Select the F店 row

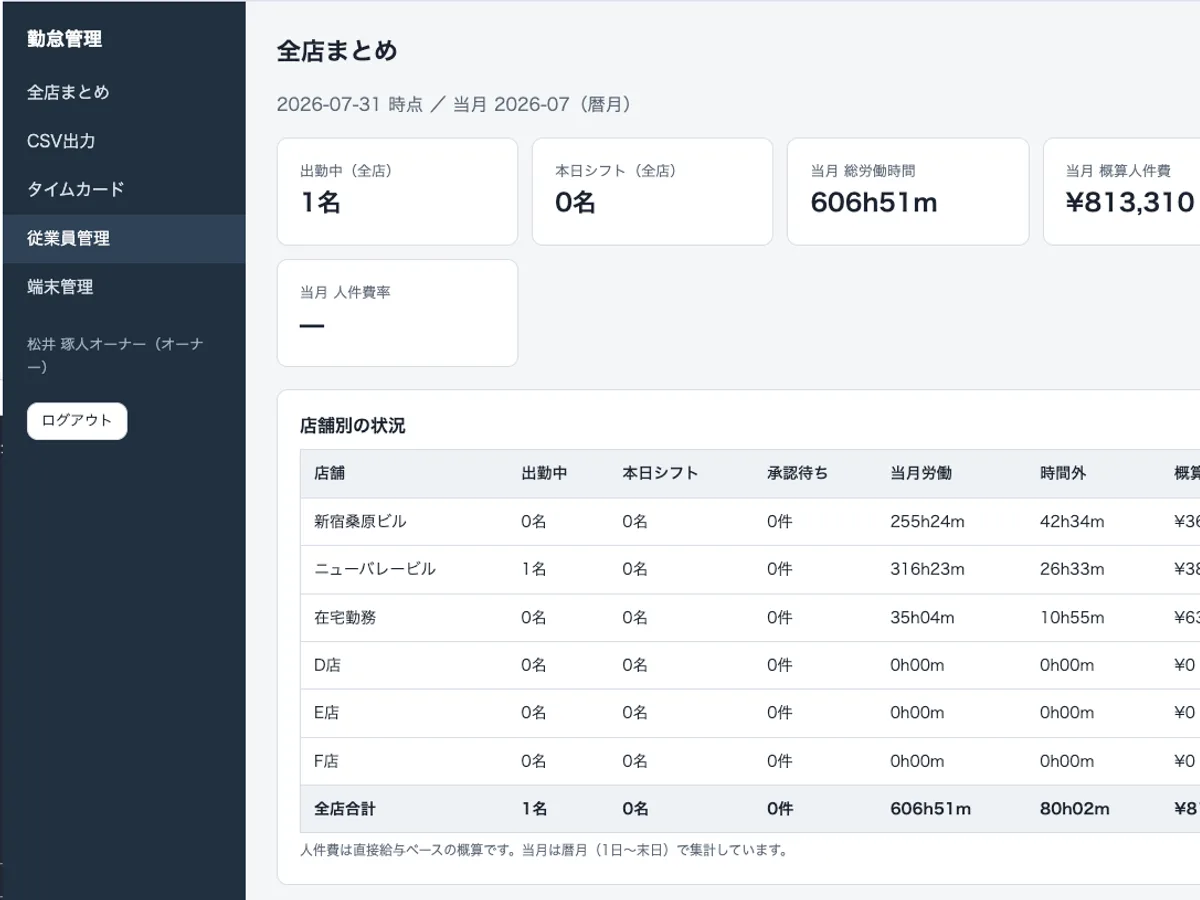point(750,762)
